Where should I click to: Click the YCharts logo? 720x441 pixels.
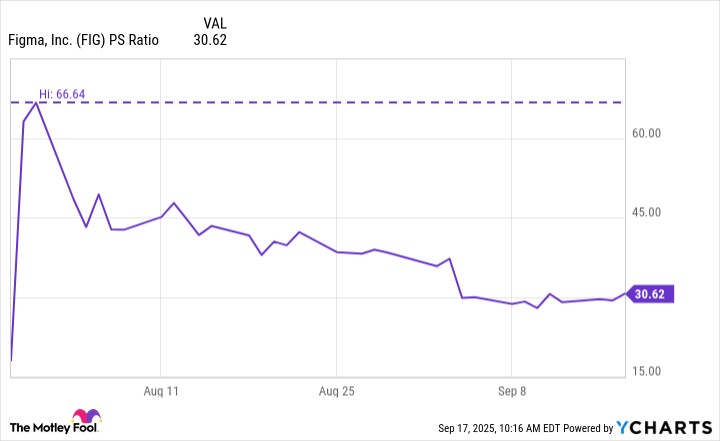click(662, 427)
